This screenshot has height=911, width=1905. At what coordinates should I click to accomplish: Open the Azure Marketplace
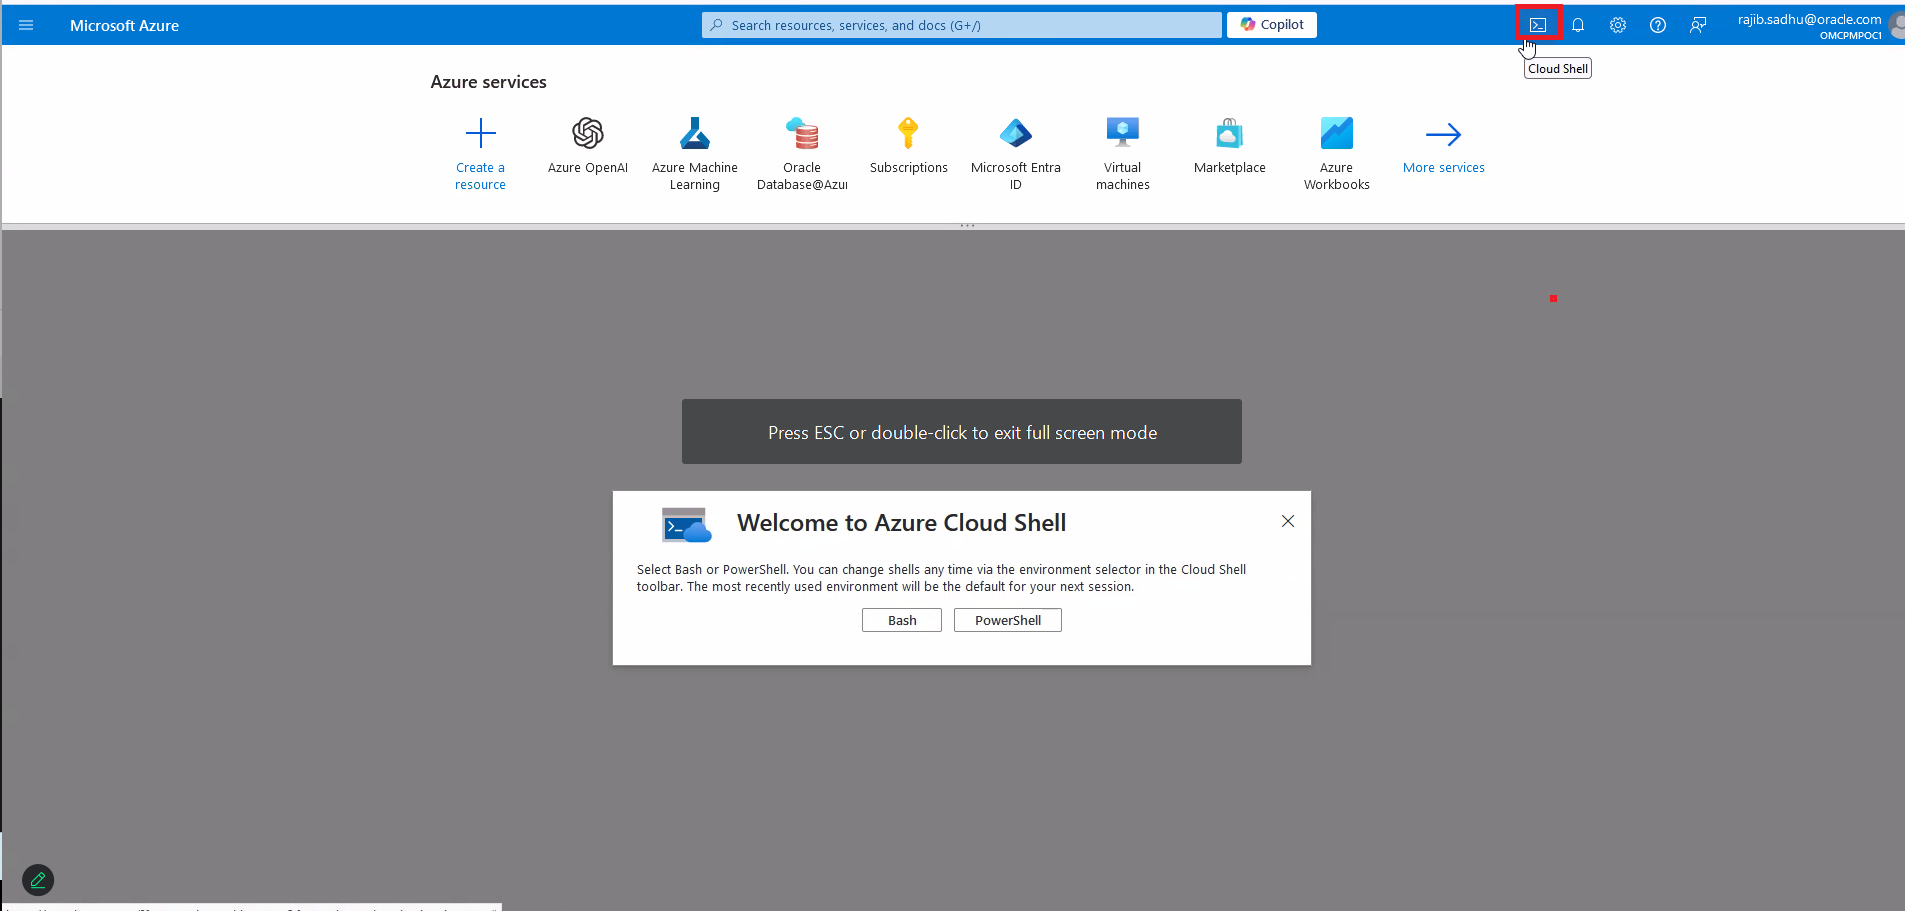tap(1229, 134)
